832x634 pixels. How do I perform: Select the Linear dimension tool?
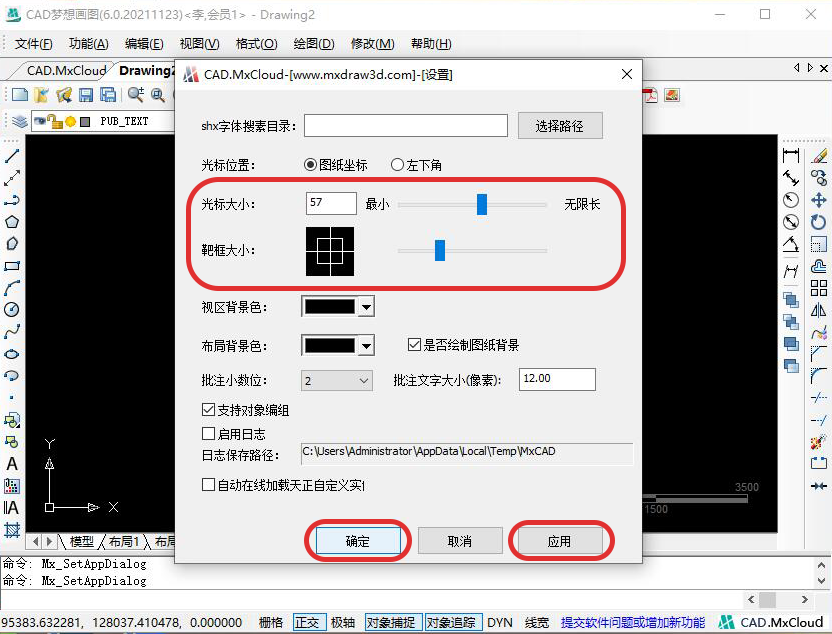click(x=791, y=155)
